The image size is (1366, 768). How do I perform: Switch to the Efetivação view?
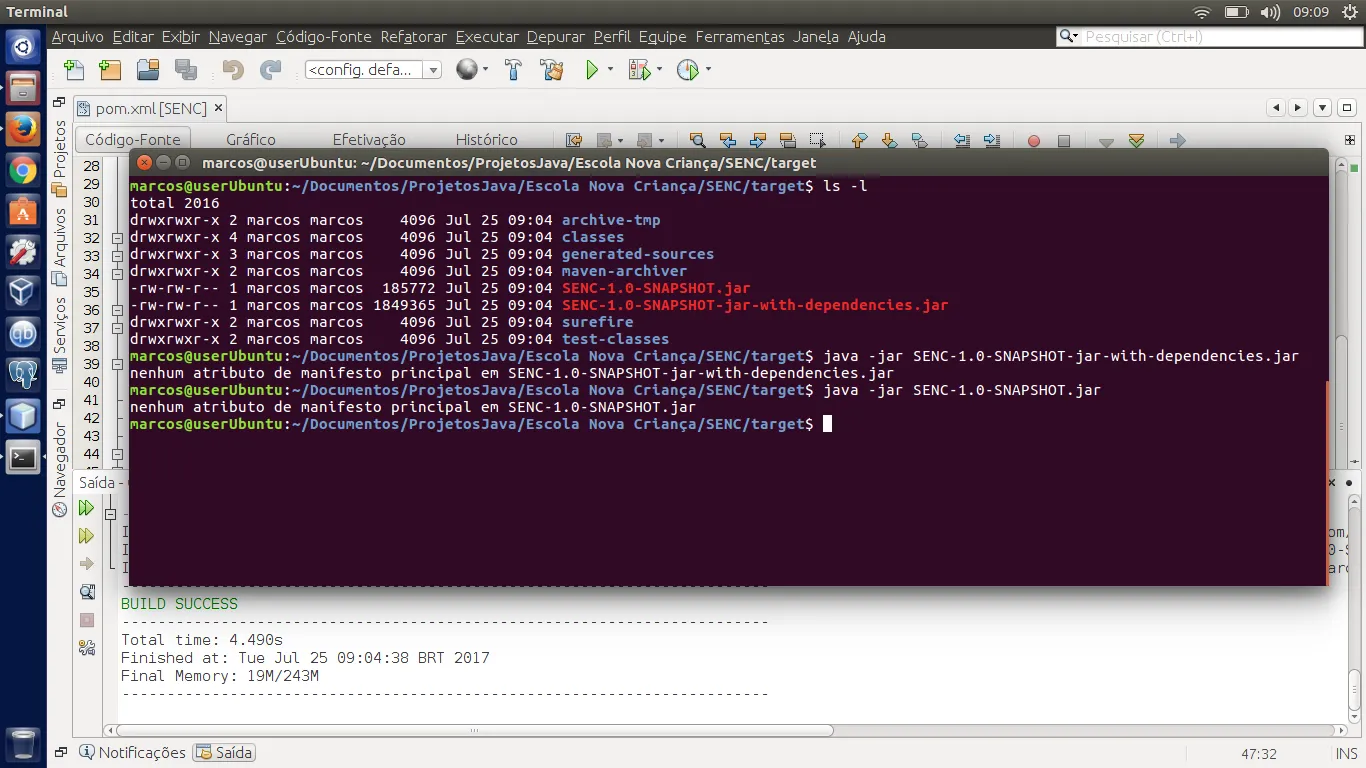[x=369, y=140]
